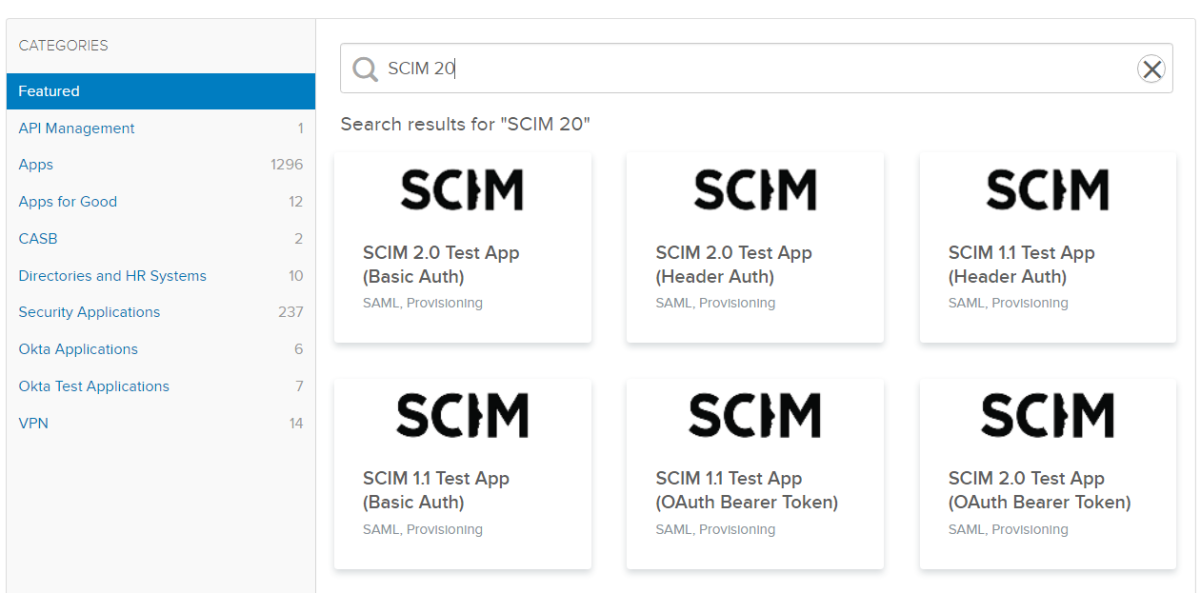Click the SCIM logo on SCIM 2.0 Basic Auth card
The width and height of the screenshot is (1200, 593).
(462, 190)
